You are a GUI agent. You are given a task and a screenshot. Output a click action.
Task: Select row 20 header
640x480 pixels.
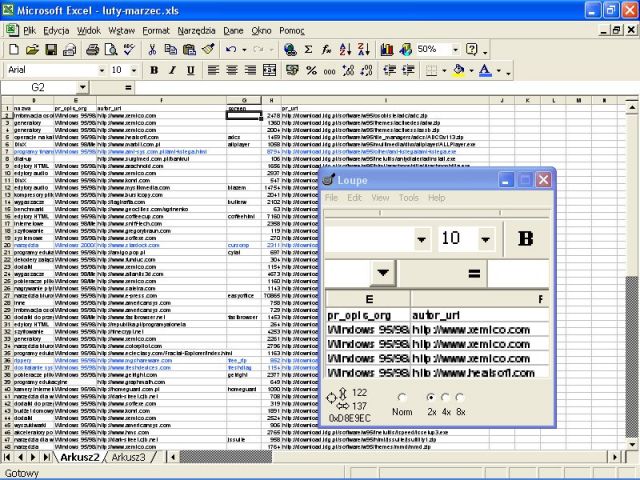(x=7, y=245)
